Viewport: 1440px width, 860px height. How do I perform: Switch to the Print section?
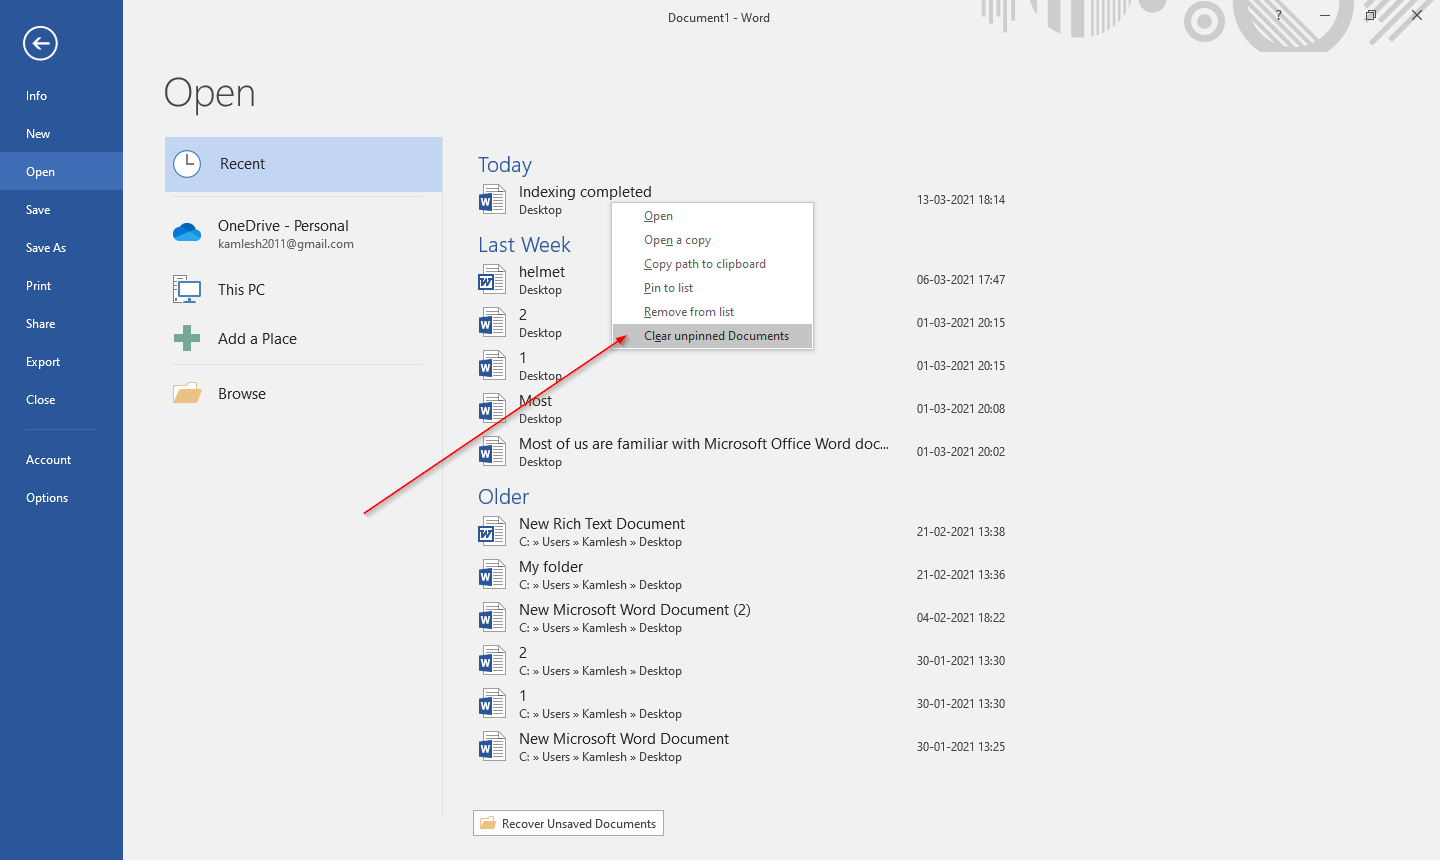point(38,285)
